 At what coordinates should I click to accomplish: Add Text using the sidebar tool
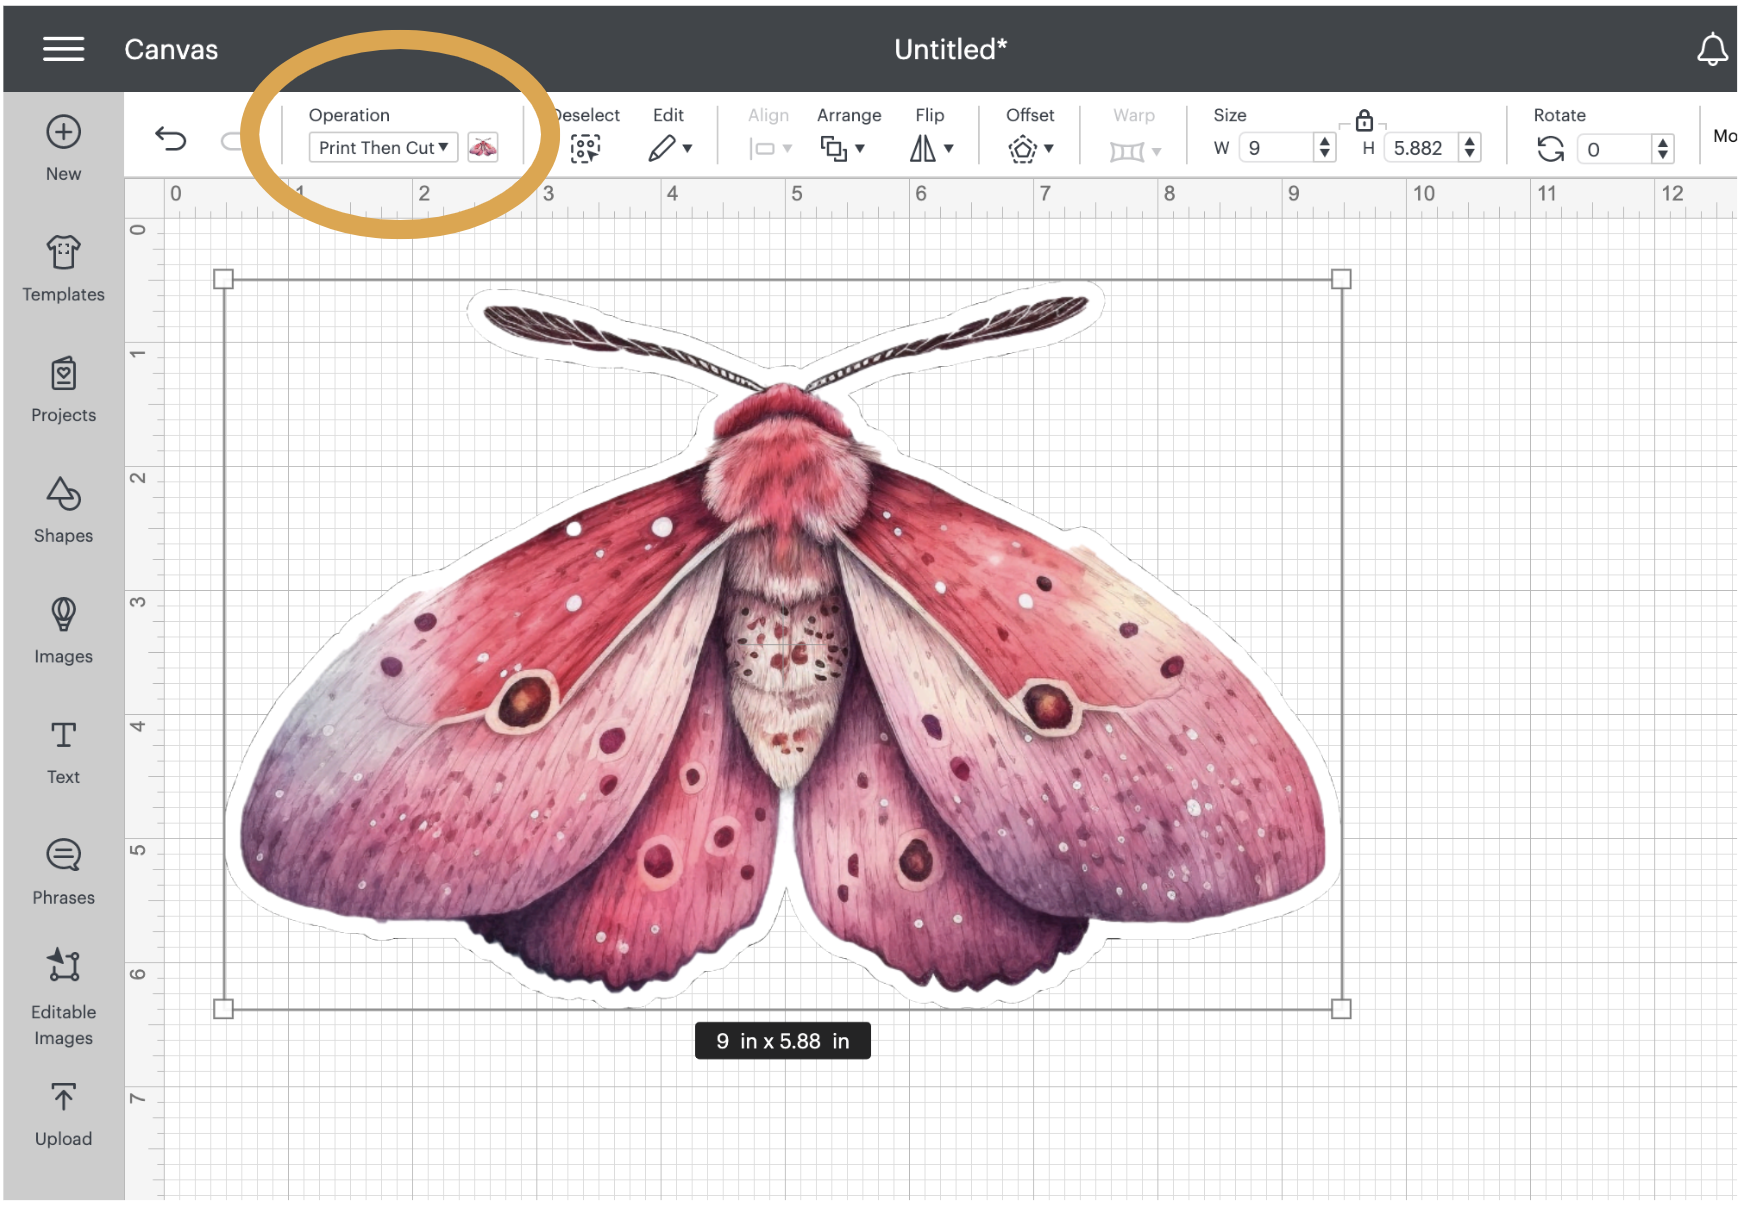(63, 750)
